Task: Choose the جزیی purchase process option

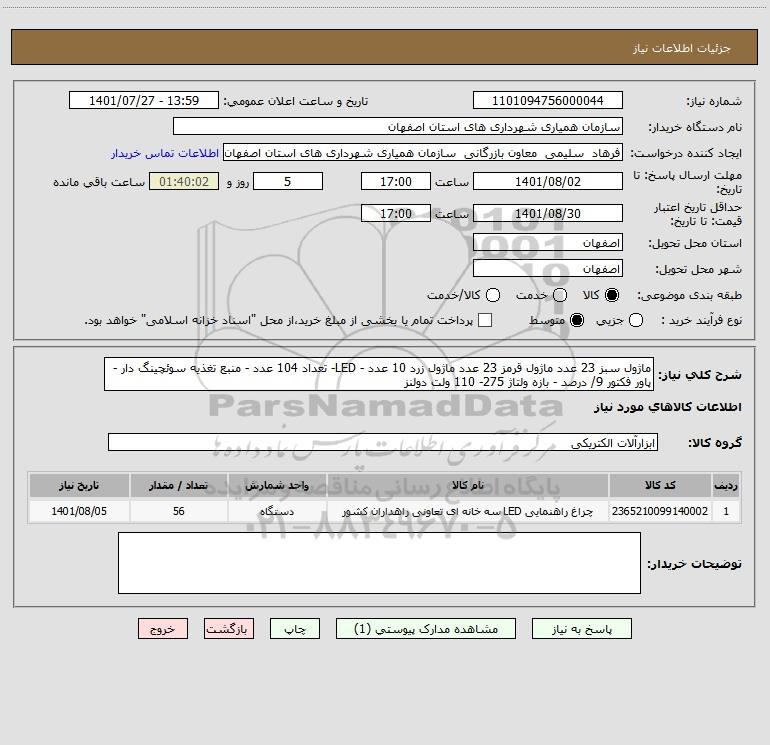Action: click(x=635, y=321)
